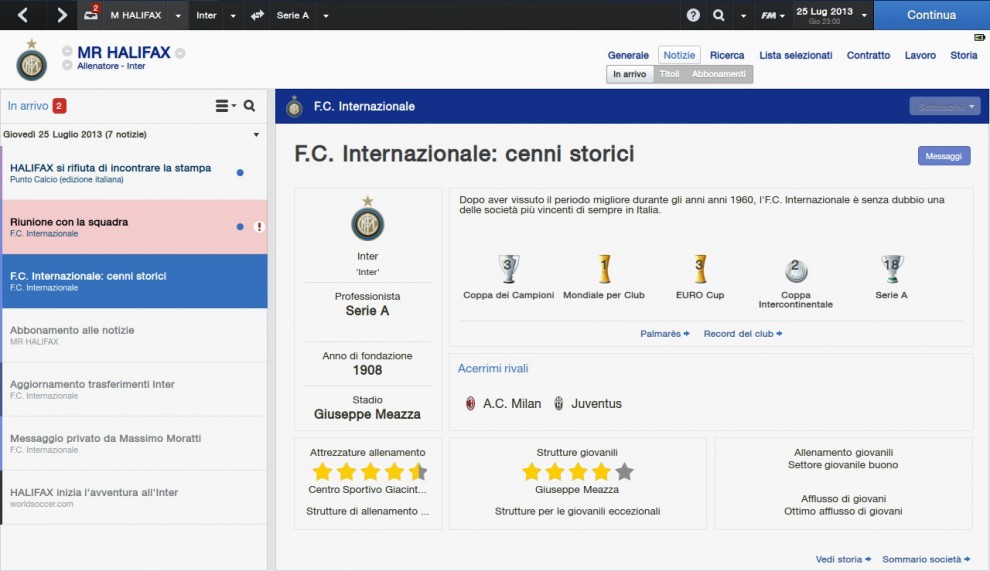Image resolution: width=990 pixels, height=571 pixels.
Task: Click the swap arrows icon in top bar
Action: [257, 15]
